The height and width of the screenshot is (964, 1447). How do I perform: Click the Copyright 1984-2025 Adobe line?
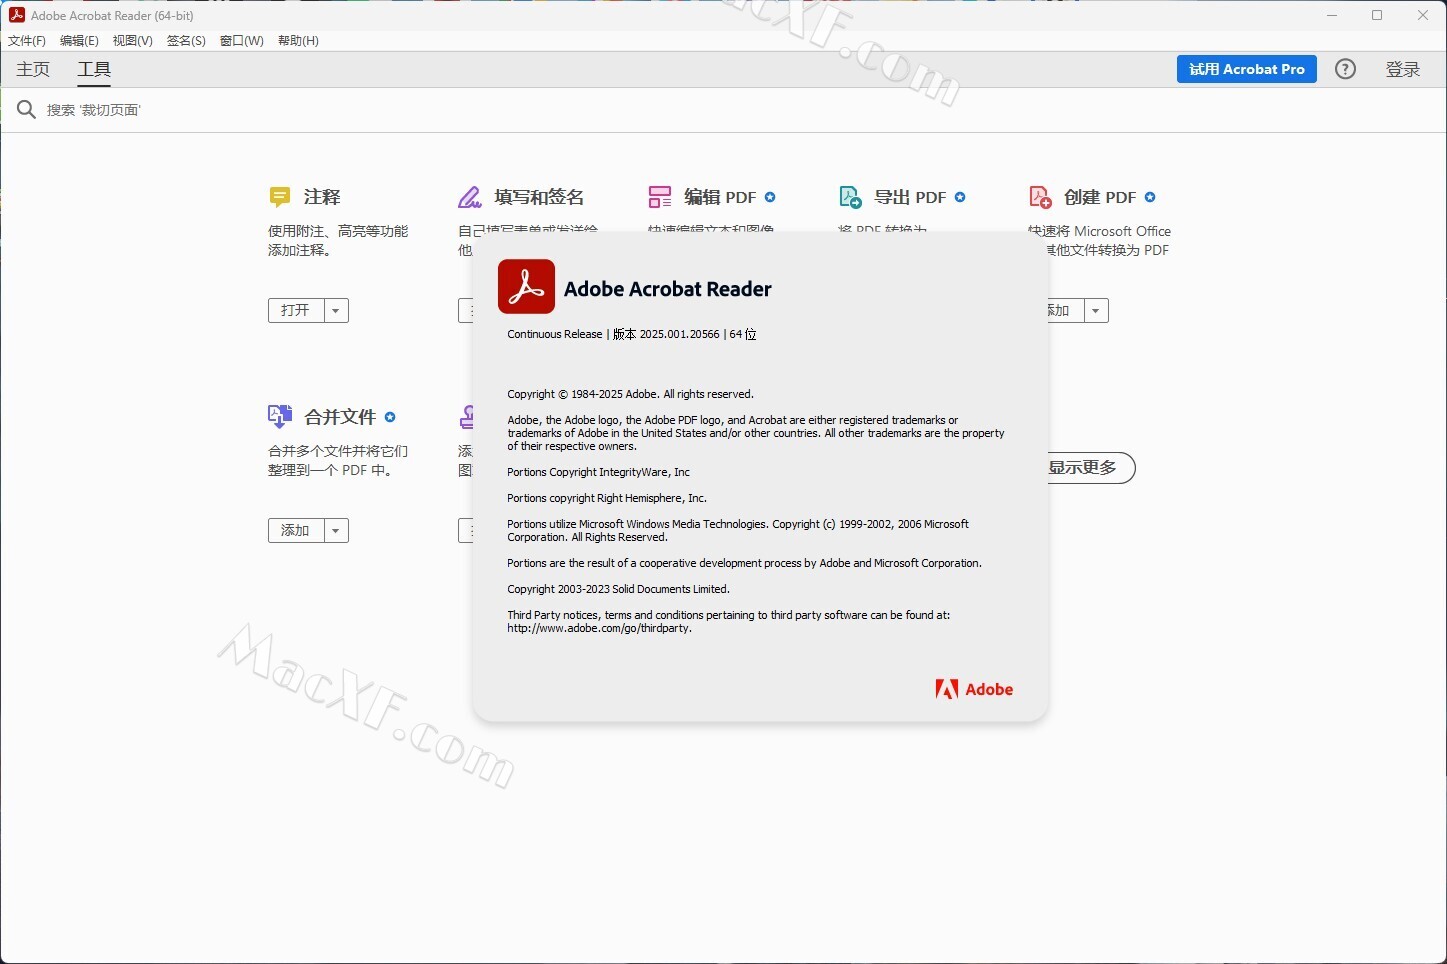(630, 394)
